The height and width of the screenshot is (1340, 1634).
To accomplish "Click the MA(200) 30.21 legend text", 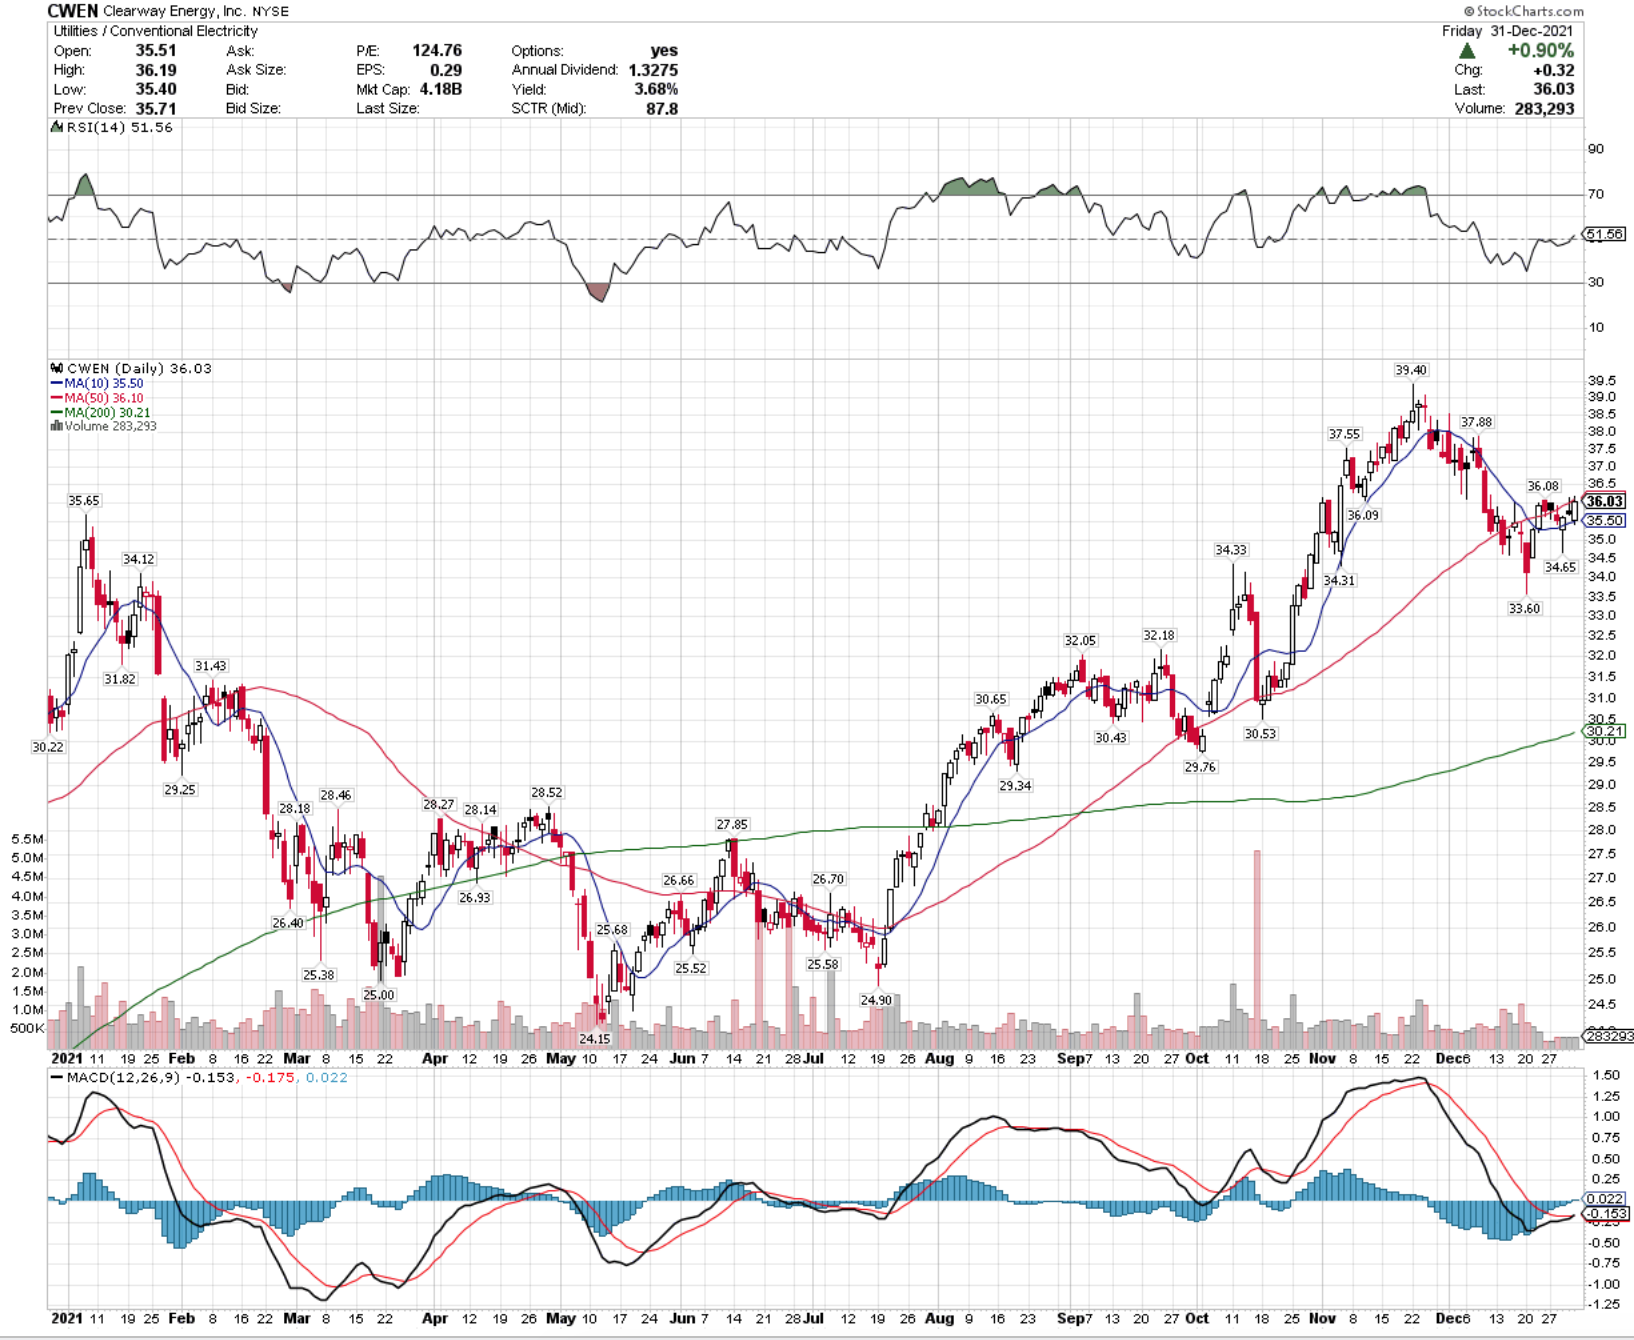I will click(x=107, y=412).
